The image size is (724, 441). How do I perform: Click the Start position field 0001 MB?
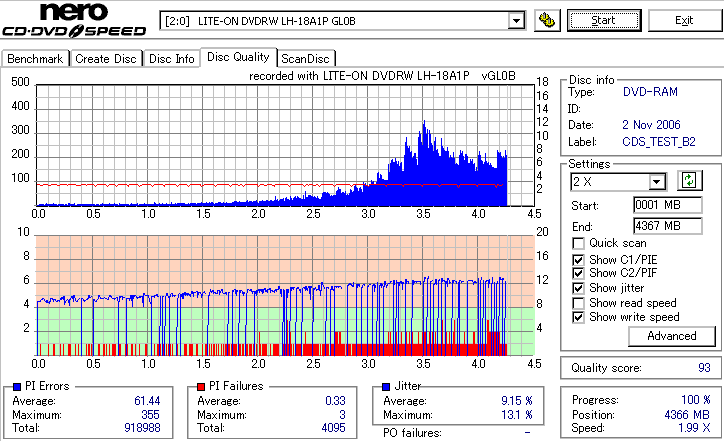pyautogui.click(x=668, y=205)
